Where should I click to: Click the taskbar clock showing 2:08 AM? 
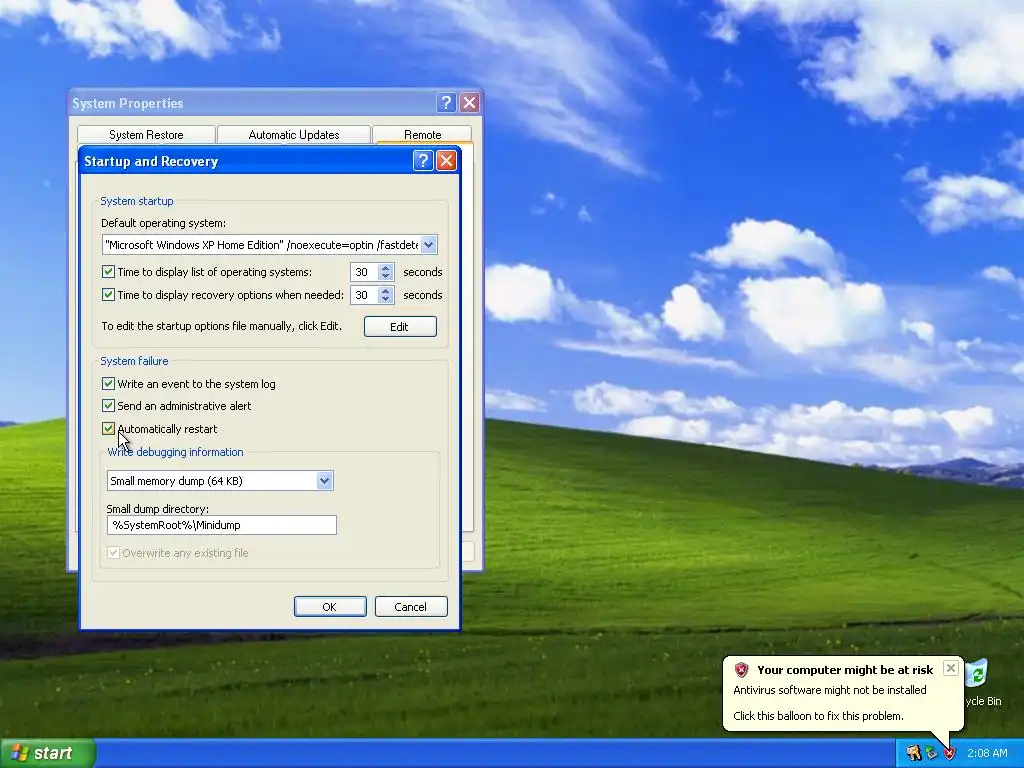[x=987, y=753]
